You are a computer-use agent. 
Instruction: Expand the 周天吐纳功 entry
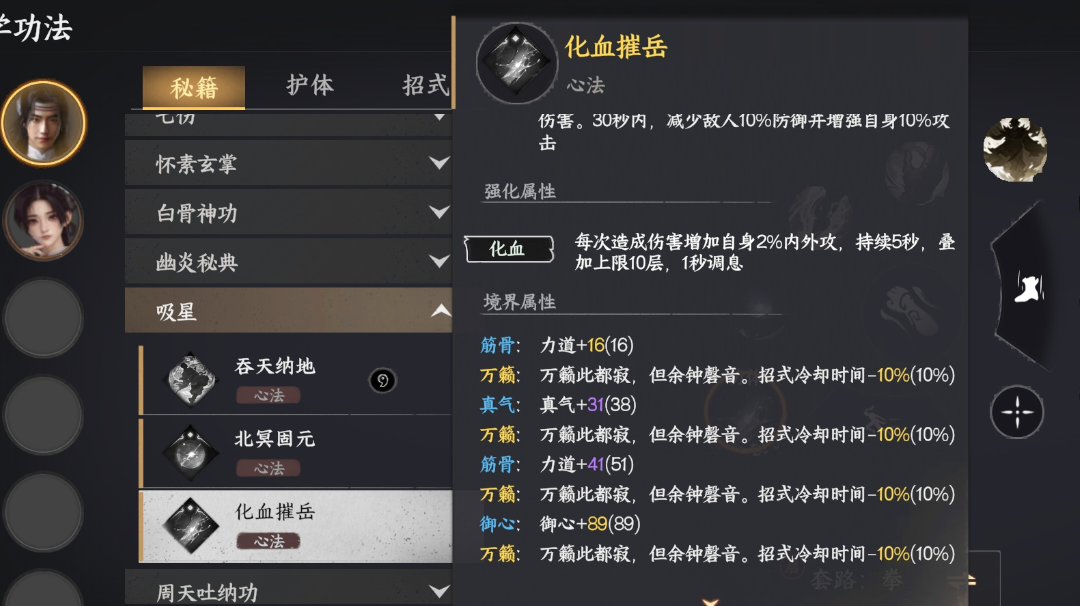288,589
